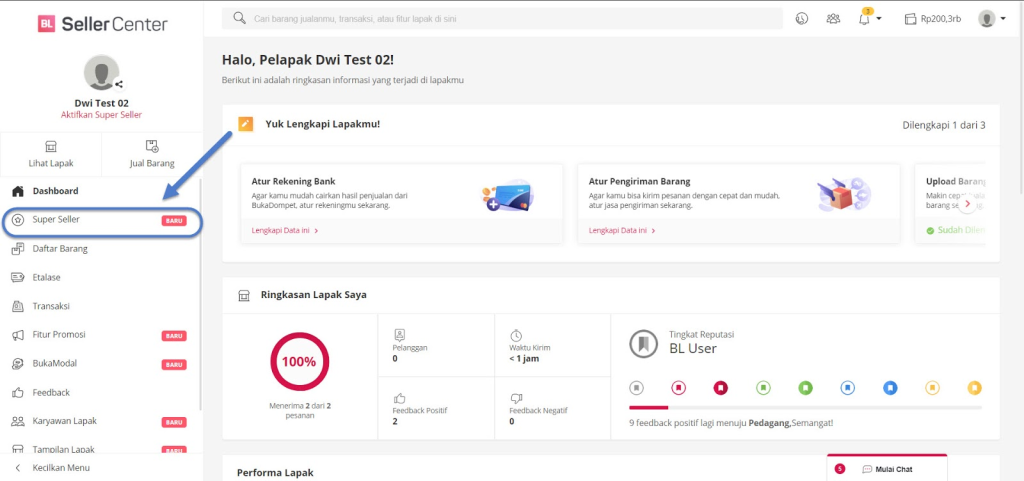Click the shipping box illustration
1024x481 pixels.
point(845,194)
